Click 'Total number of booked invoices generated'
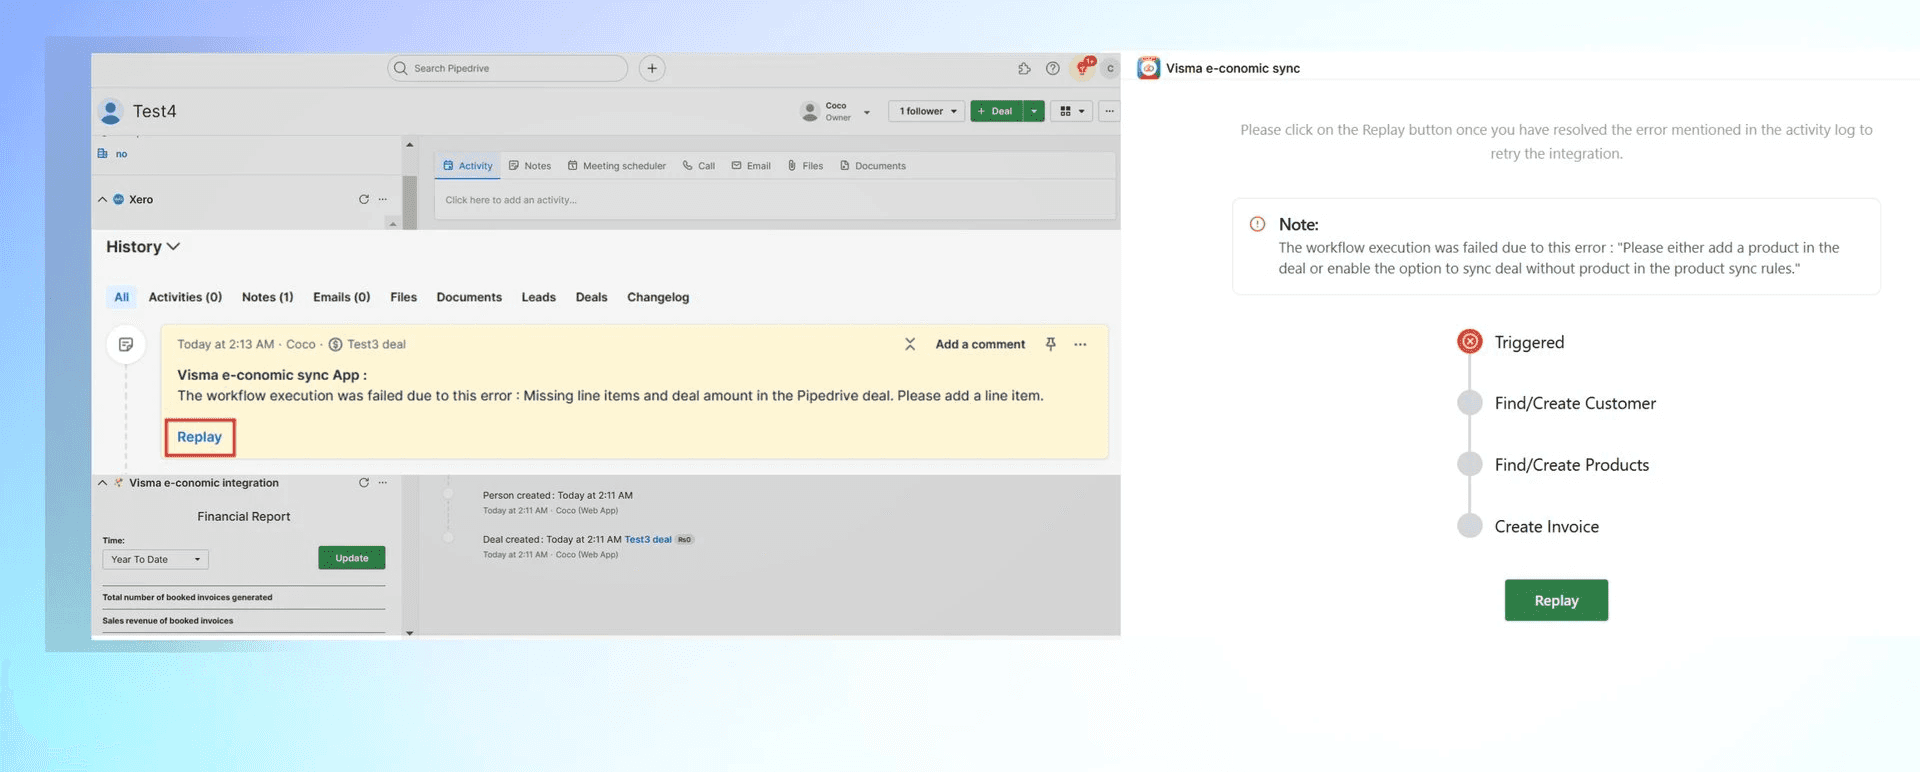Viewport: 1920px width, 772px height. click(x=187, y=597)
